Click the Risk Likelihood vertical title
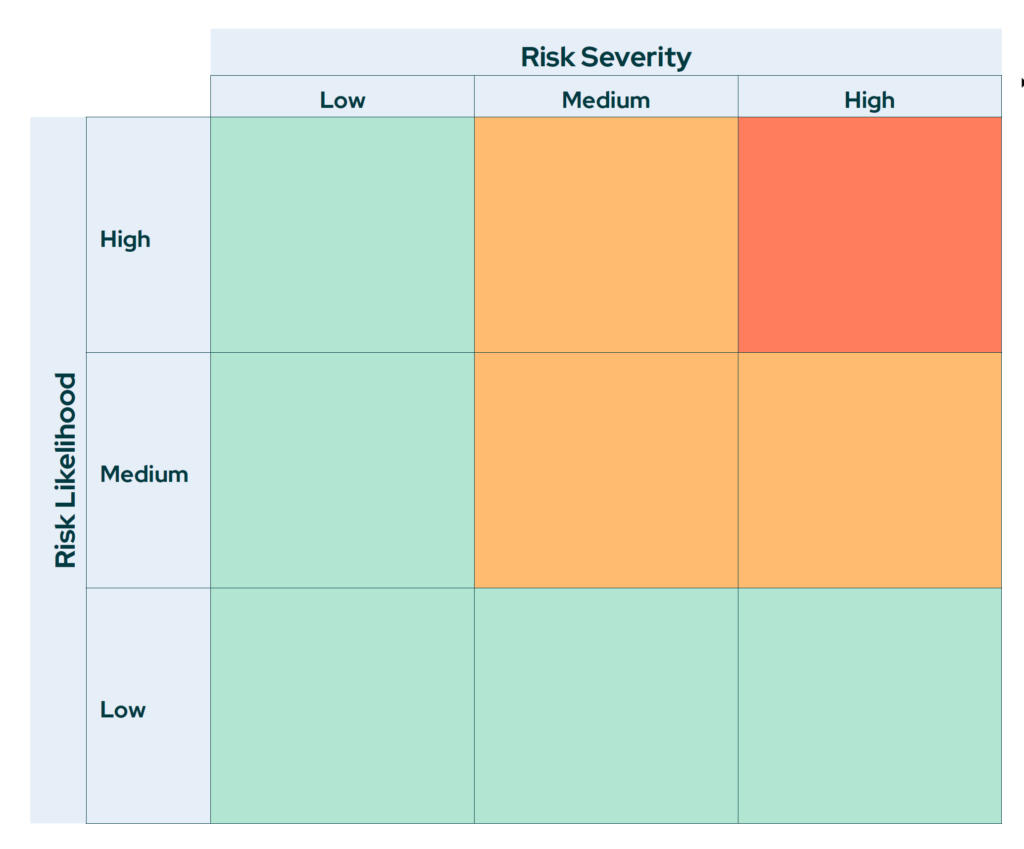This screenshot has height=849, width=1024. coord(66,470)
